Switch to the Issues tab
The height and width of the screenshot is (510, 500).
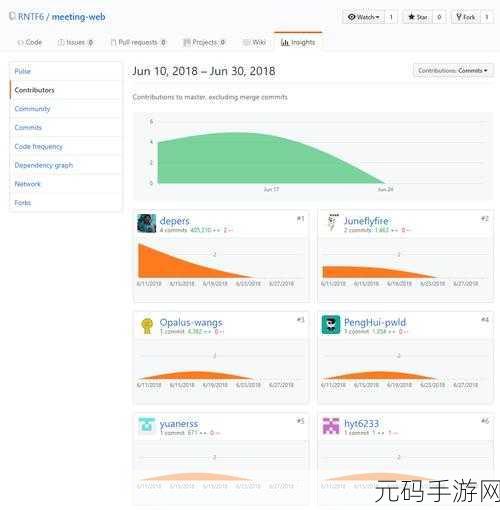tap(75, 42)
